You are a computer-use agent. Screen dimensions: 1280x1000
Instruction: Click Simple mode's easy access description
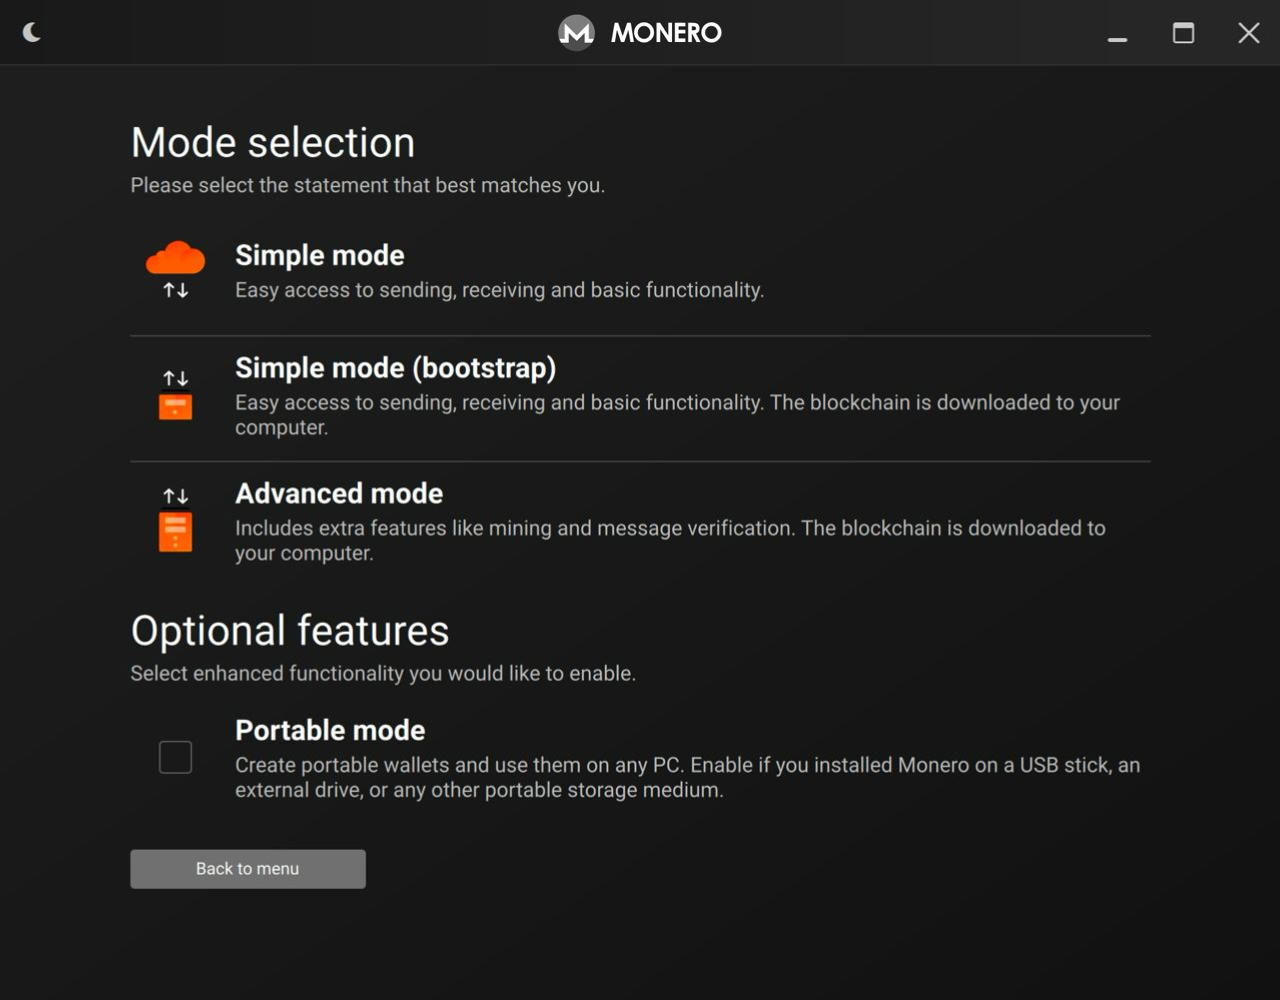coord(499,290)
